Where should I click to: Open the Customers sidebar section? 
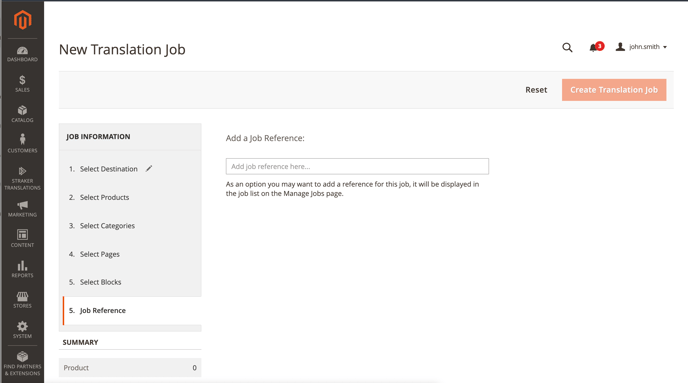pos(22,143)
